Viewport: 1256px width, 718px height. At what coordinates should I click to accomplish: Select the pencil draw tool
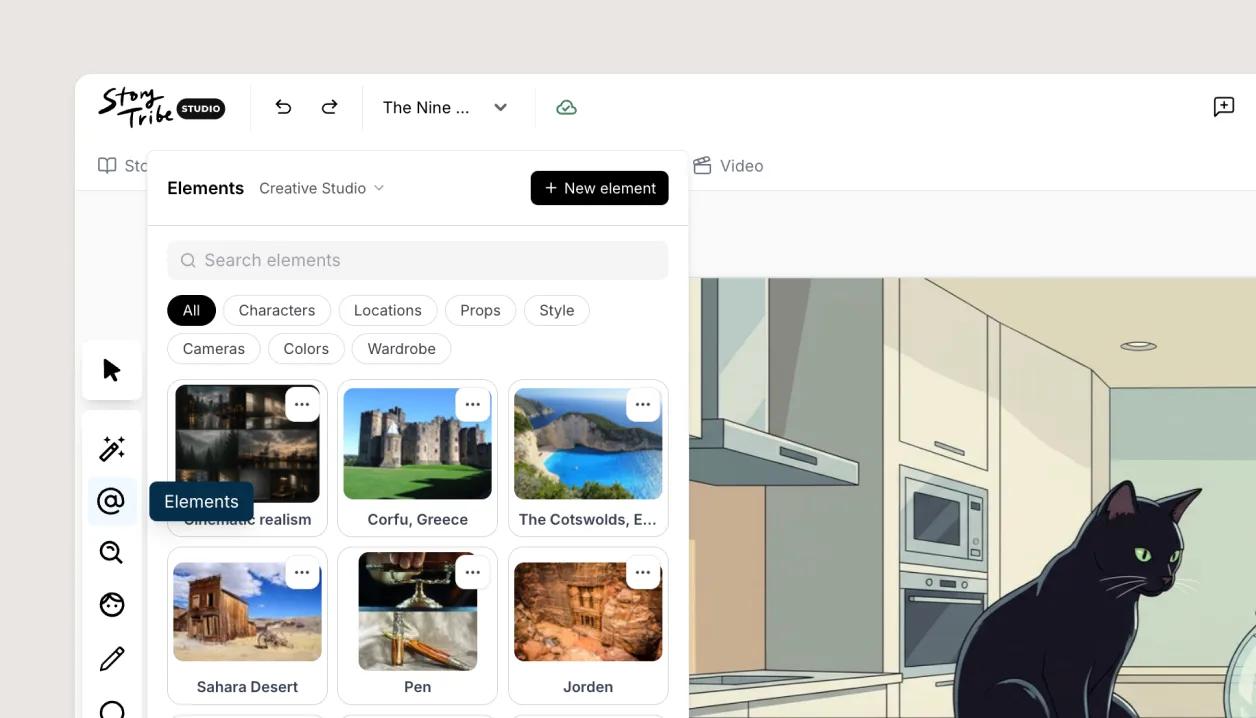click(x=112, y=658)
